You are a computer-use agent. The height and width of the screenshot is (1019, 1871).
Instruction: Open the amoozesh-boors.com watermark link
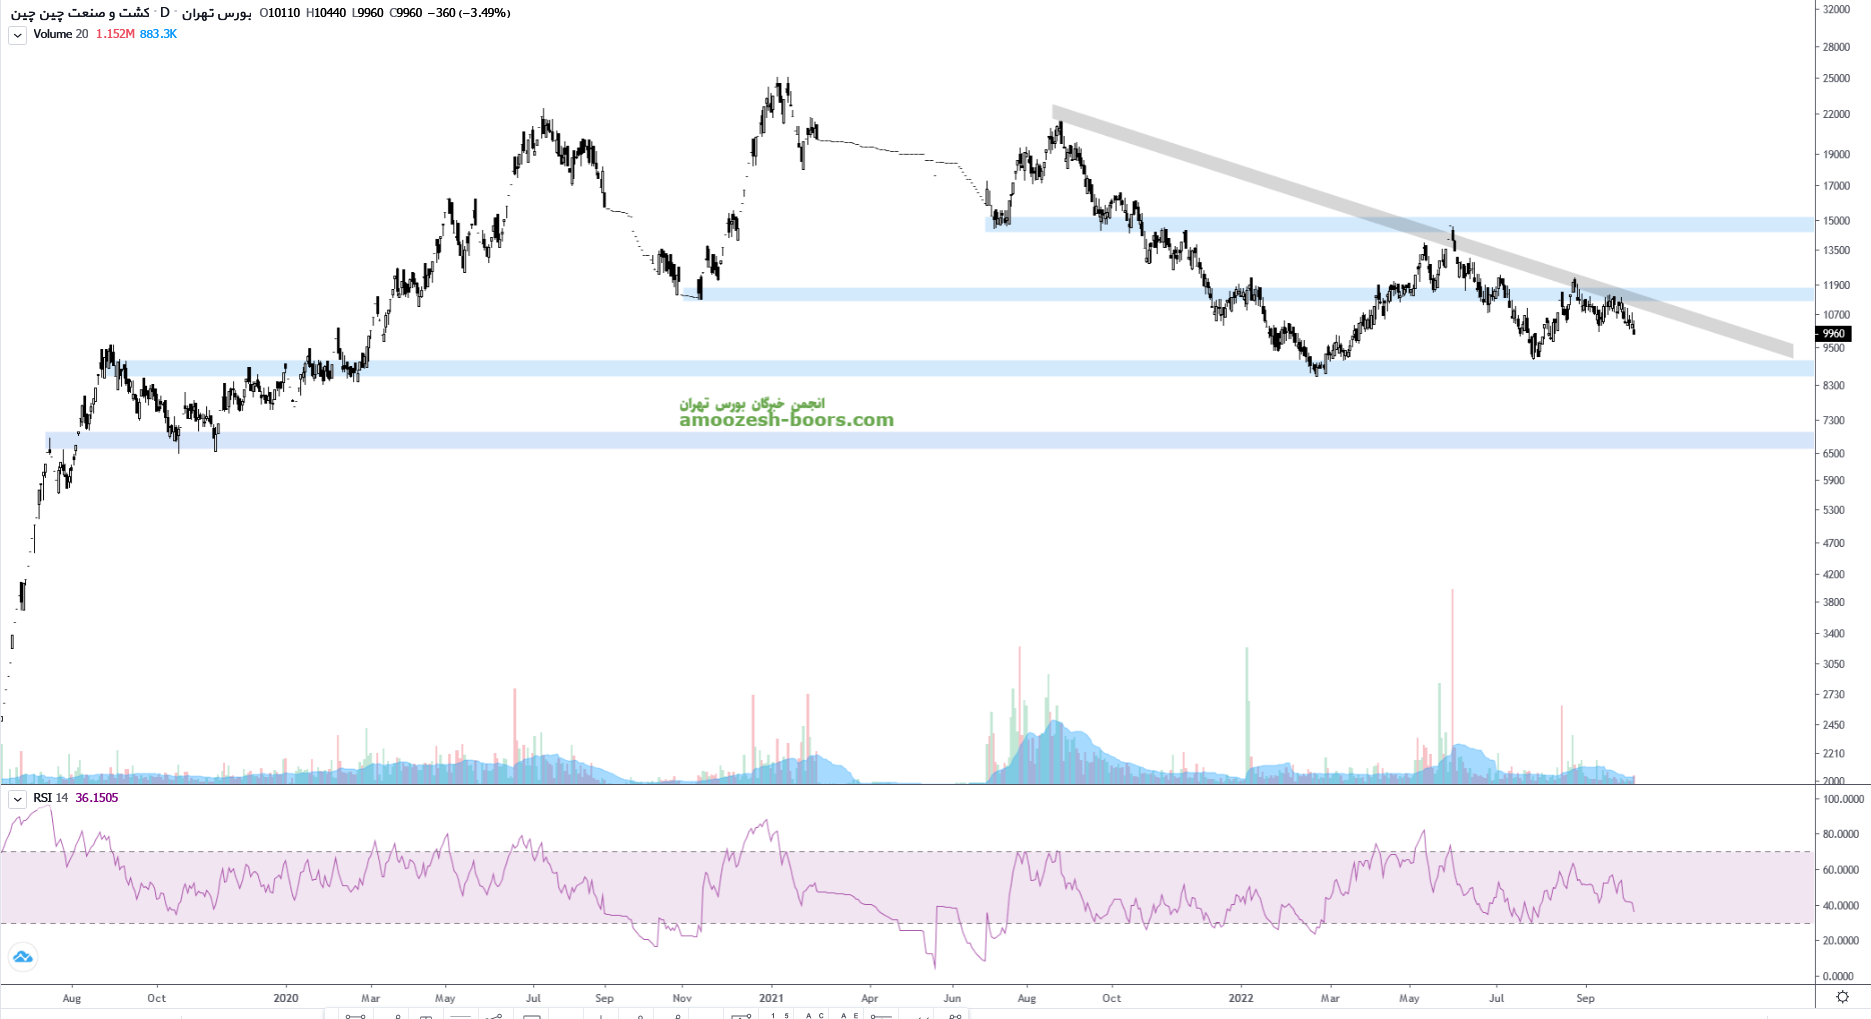tap(786, 420)
